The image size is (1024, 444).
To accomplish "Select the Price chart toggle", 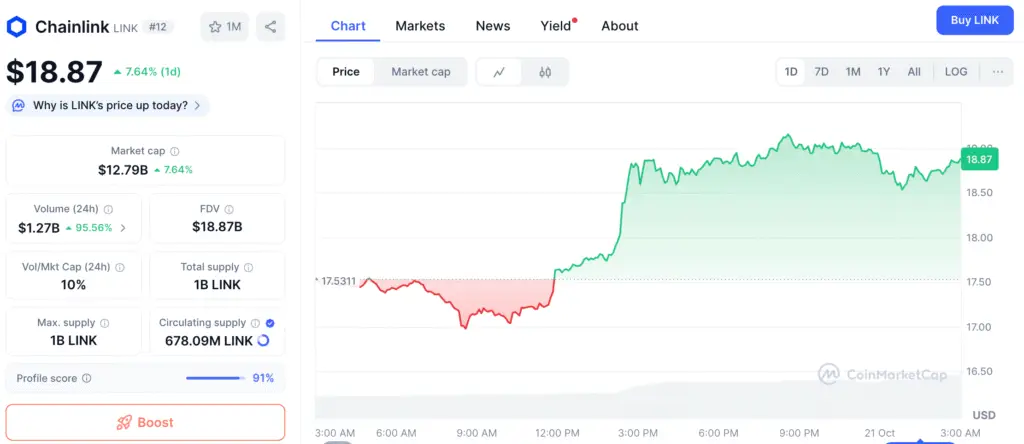I will [346, 72].
